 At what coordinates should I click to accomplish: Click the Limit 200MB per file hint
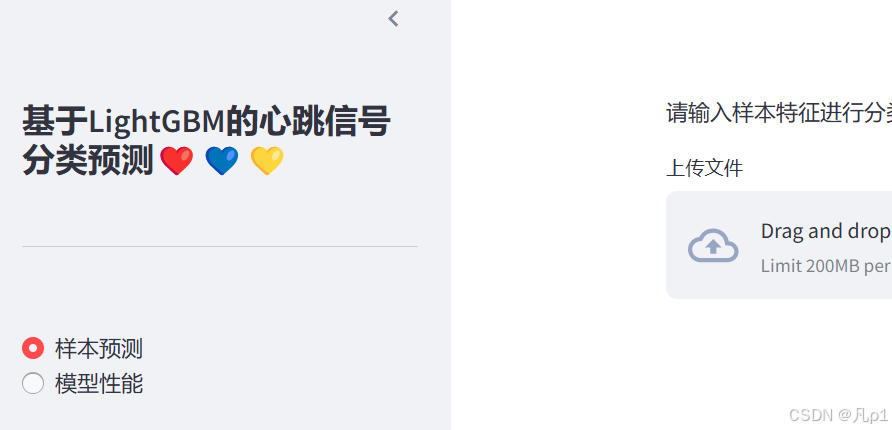point(826,266)
